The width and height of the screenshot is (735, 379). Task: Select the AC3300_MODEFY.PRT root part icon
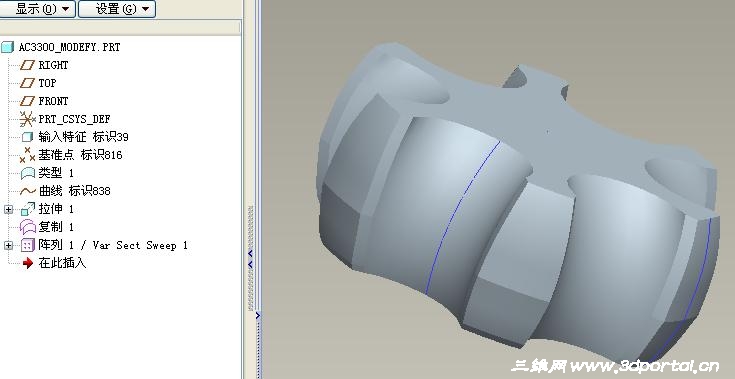point(8,47)
